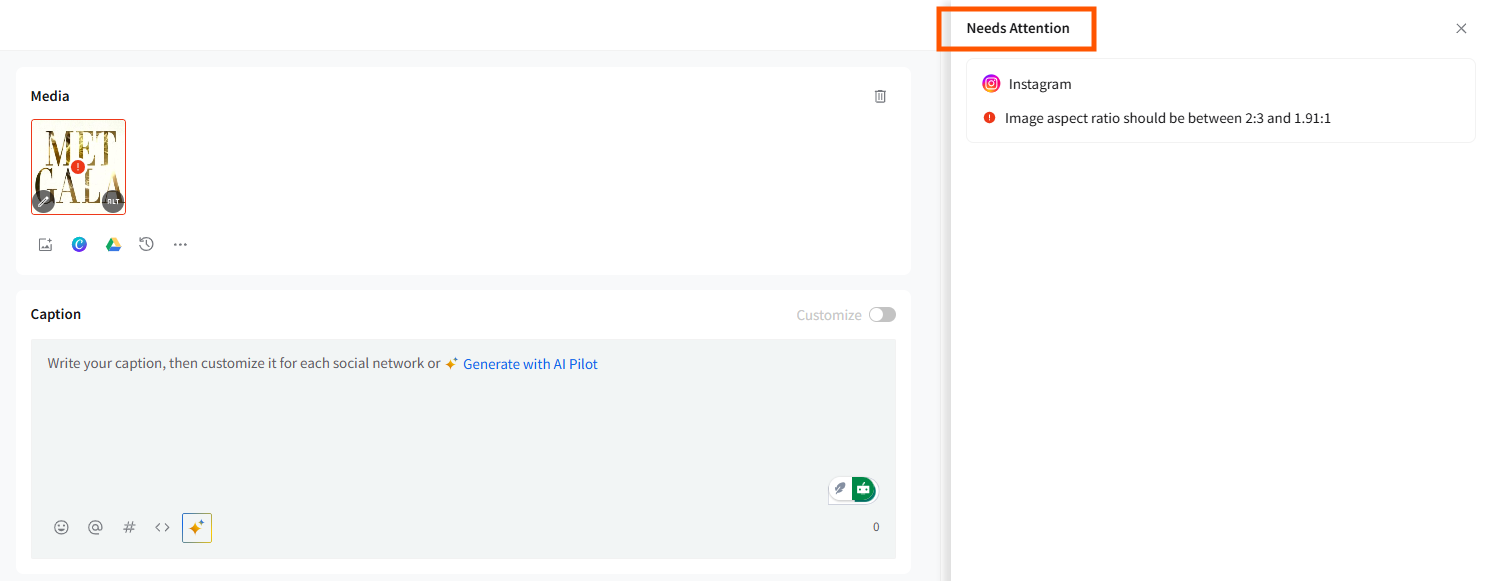Image resolution: width=1490 pixels, height=581 pixels.
Task: Click the Instagram logo icon
Action: point(991,84)
